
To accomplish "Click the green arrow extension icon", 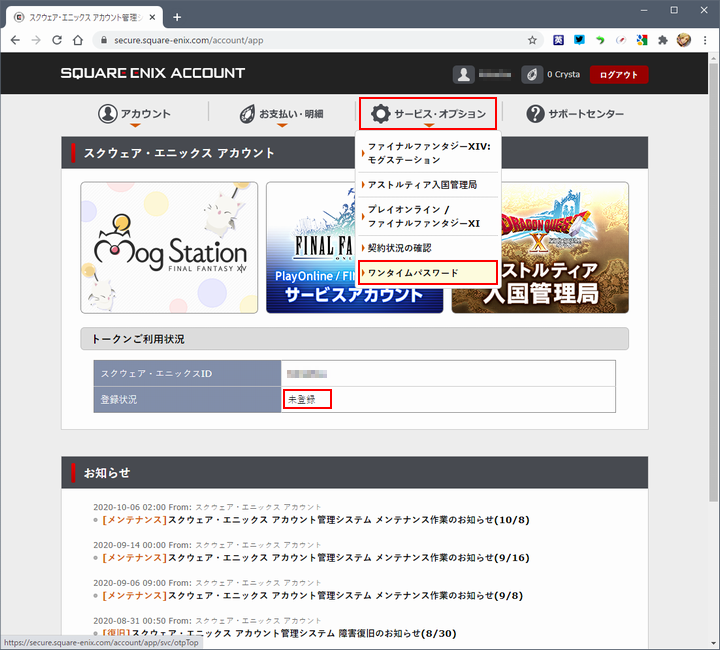I will (x=600, y=40).
